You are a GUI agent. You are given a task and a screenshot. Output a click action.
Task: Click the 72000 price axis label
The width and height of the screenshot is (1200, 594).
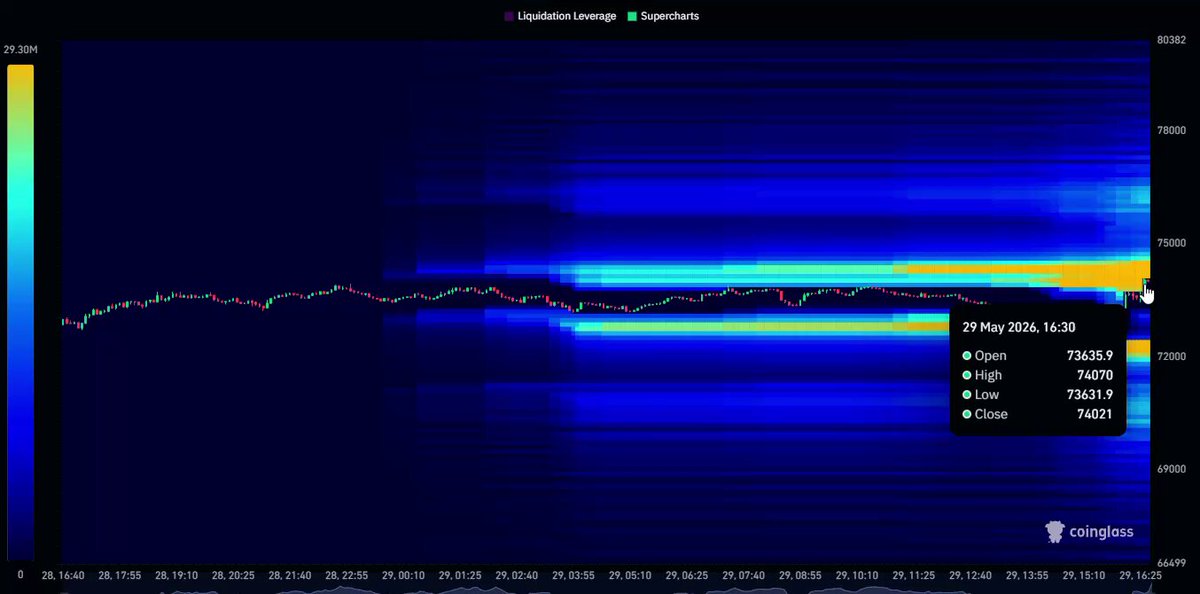1170,356
